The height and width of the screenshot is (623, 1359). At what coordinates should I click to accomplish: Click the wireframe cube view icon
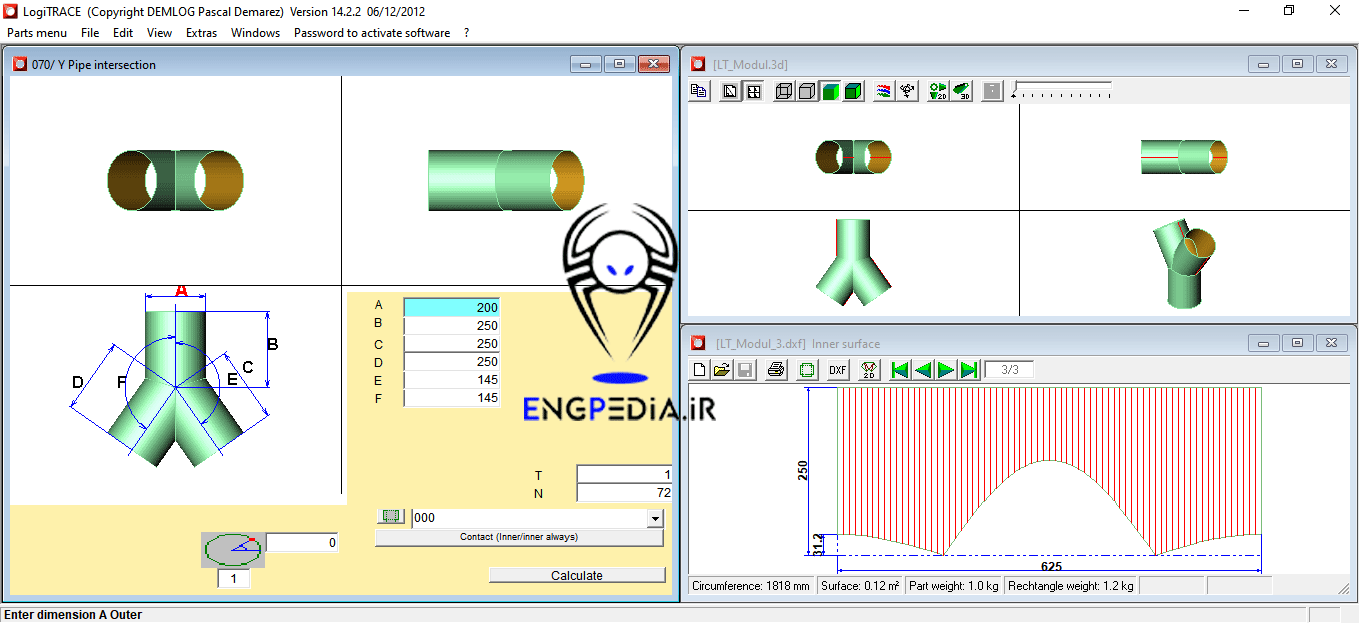[784, 92]
